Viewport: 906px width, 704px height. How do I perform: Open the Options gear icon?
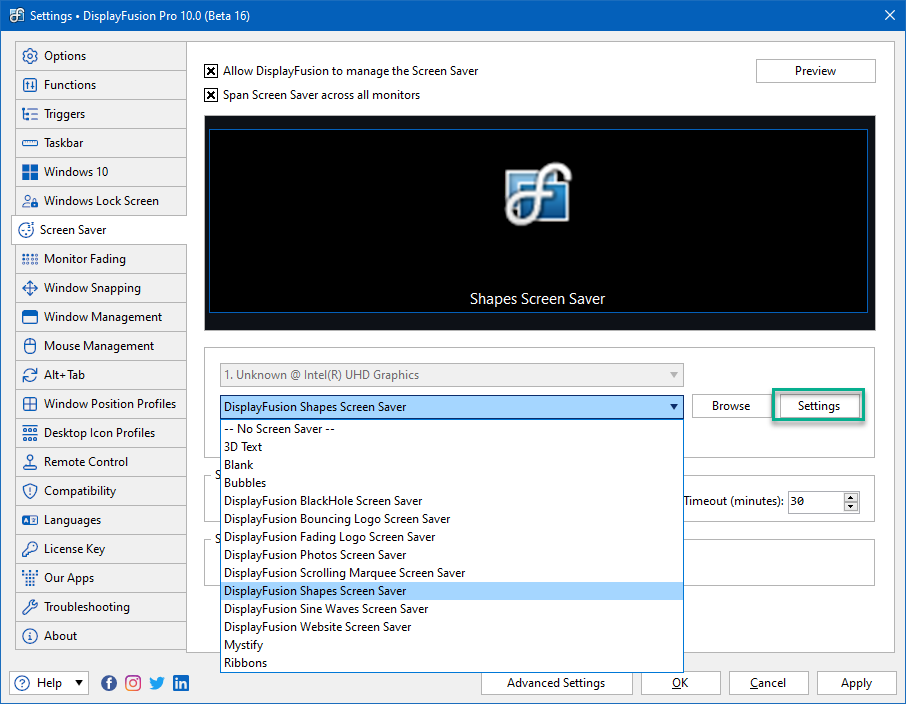[29, 56]
